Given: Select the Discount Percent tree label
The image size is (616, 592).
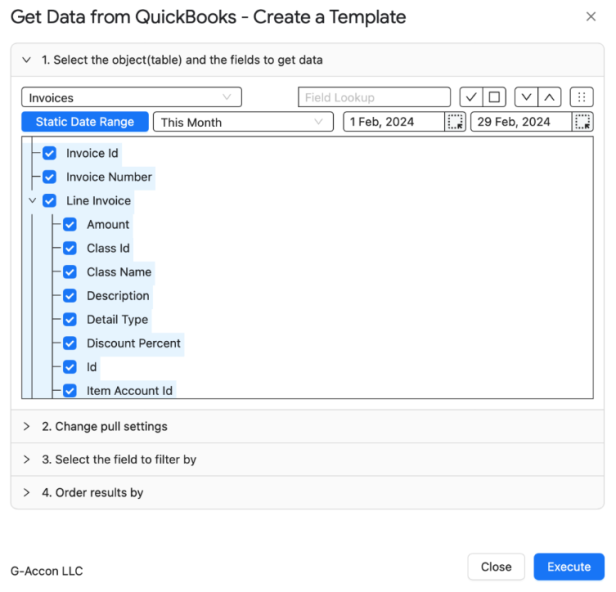Looking at the screenshot, I should click(x=134, y=343).
